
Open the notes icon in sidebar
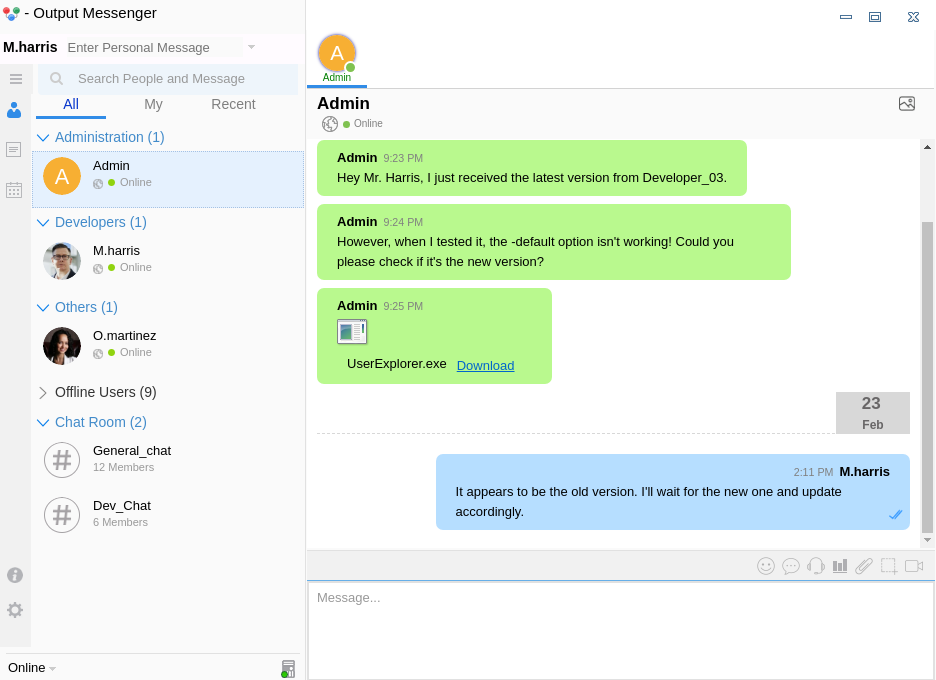click(x=14, y=149)
